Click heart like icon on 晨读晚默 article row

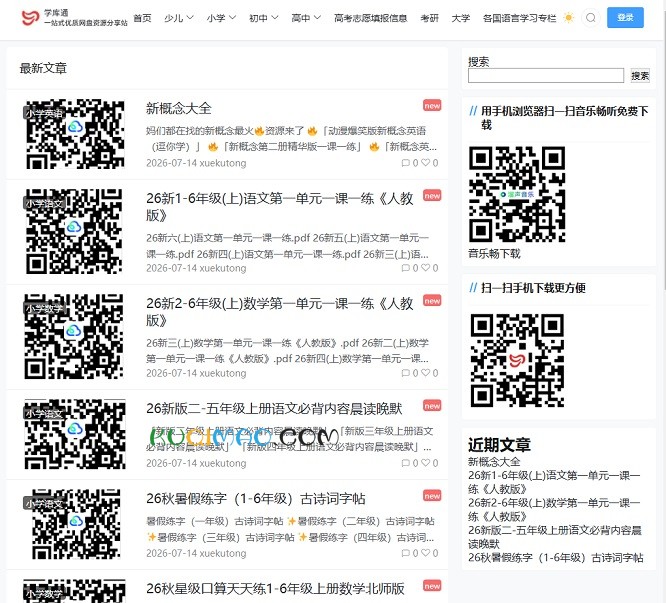[426, 463]
